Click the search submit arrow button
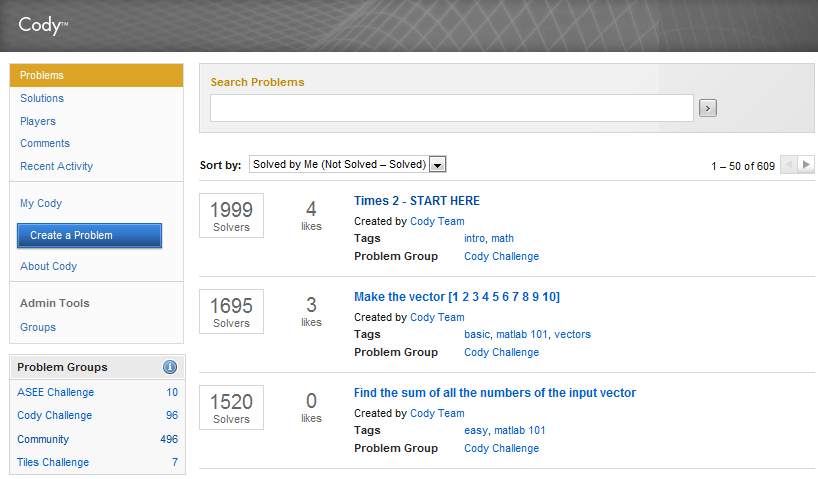The image size is (818, 479). coord(708,108)
